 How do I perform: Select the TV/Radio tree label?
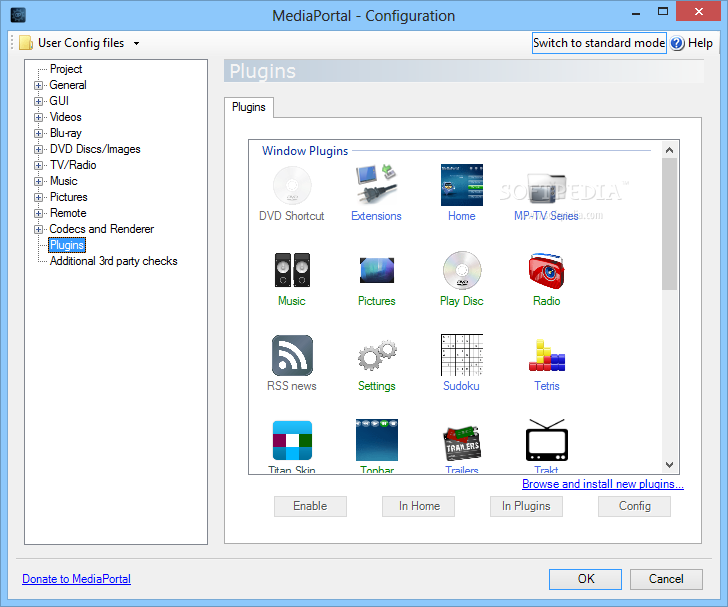click(73, 165)
